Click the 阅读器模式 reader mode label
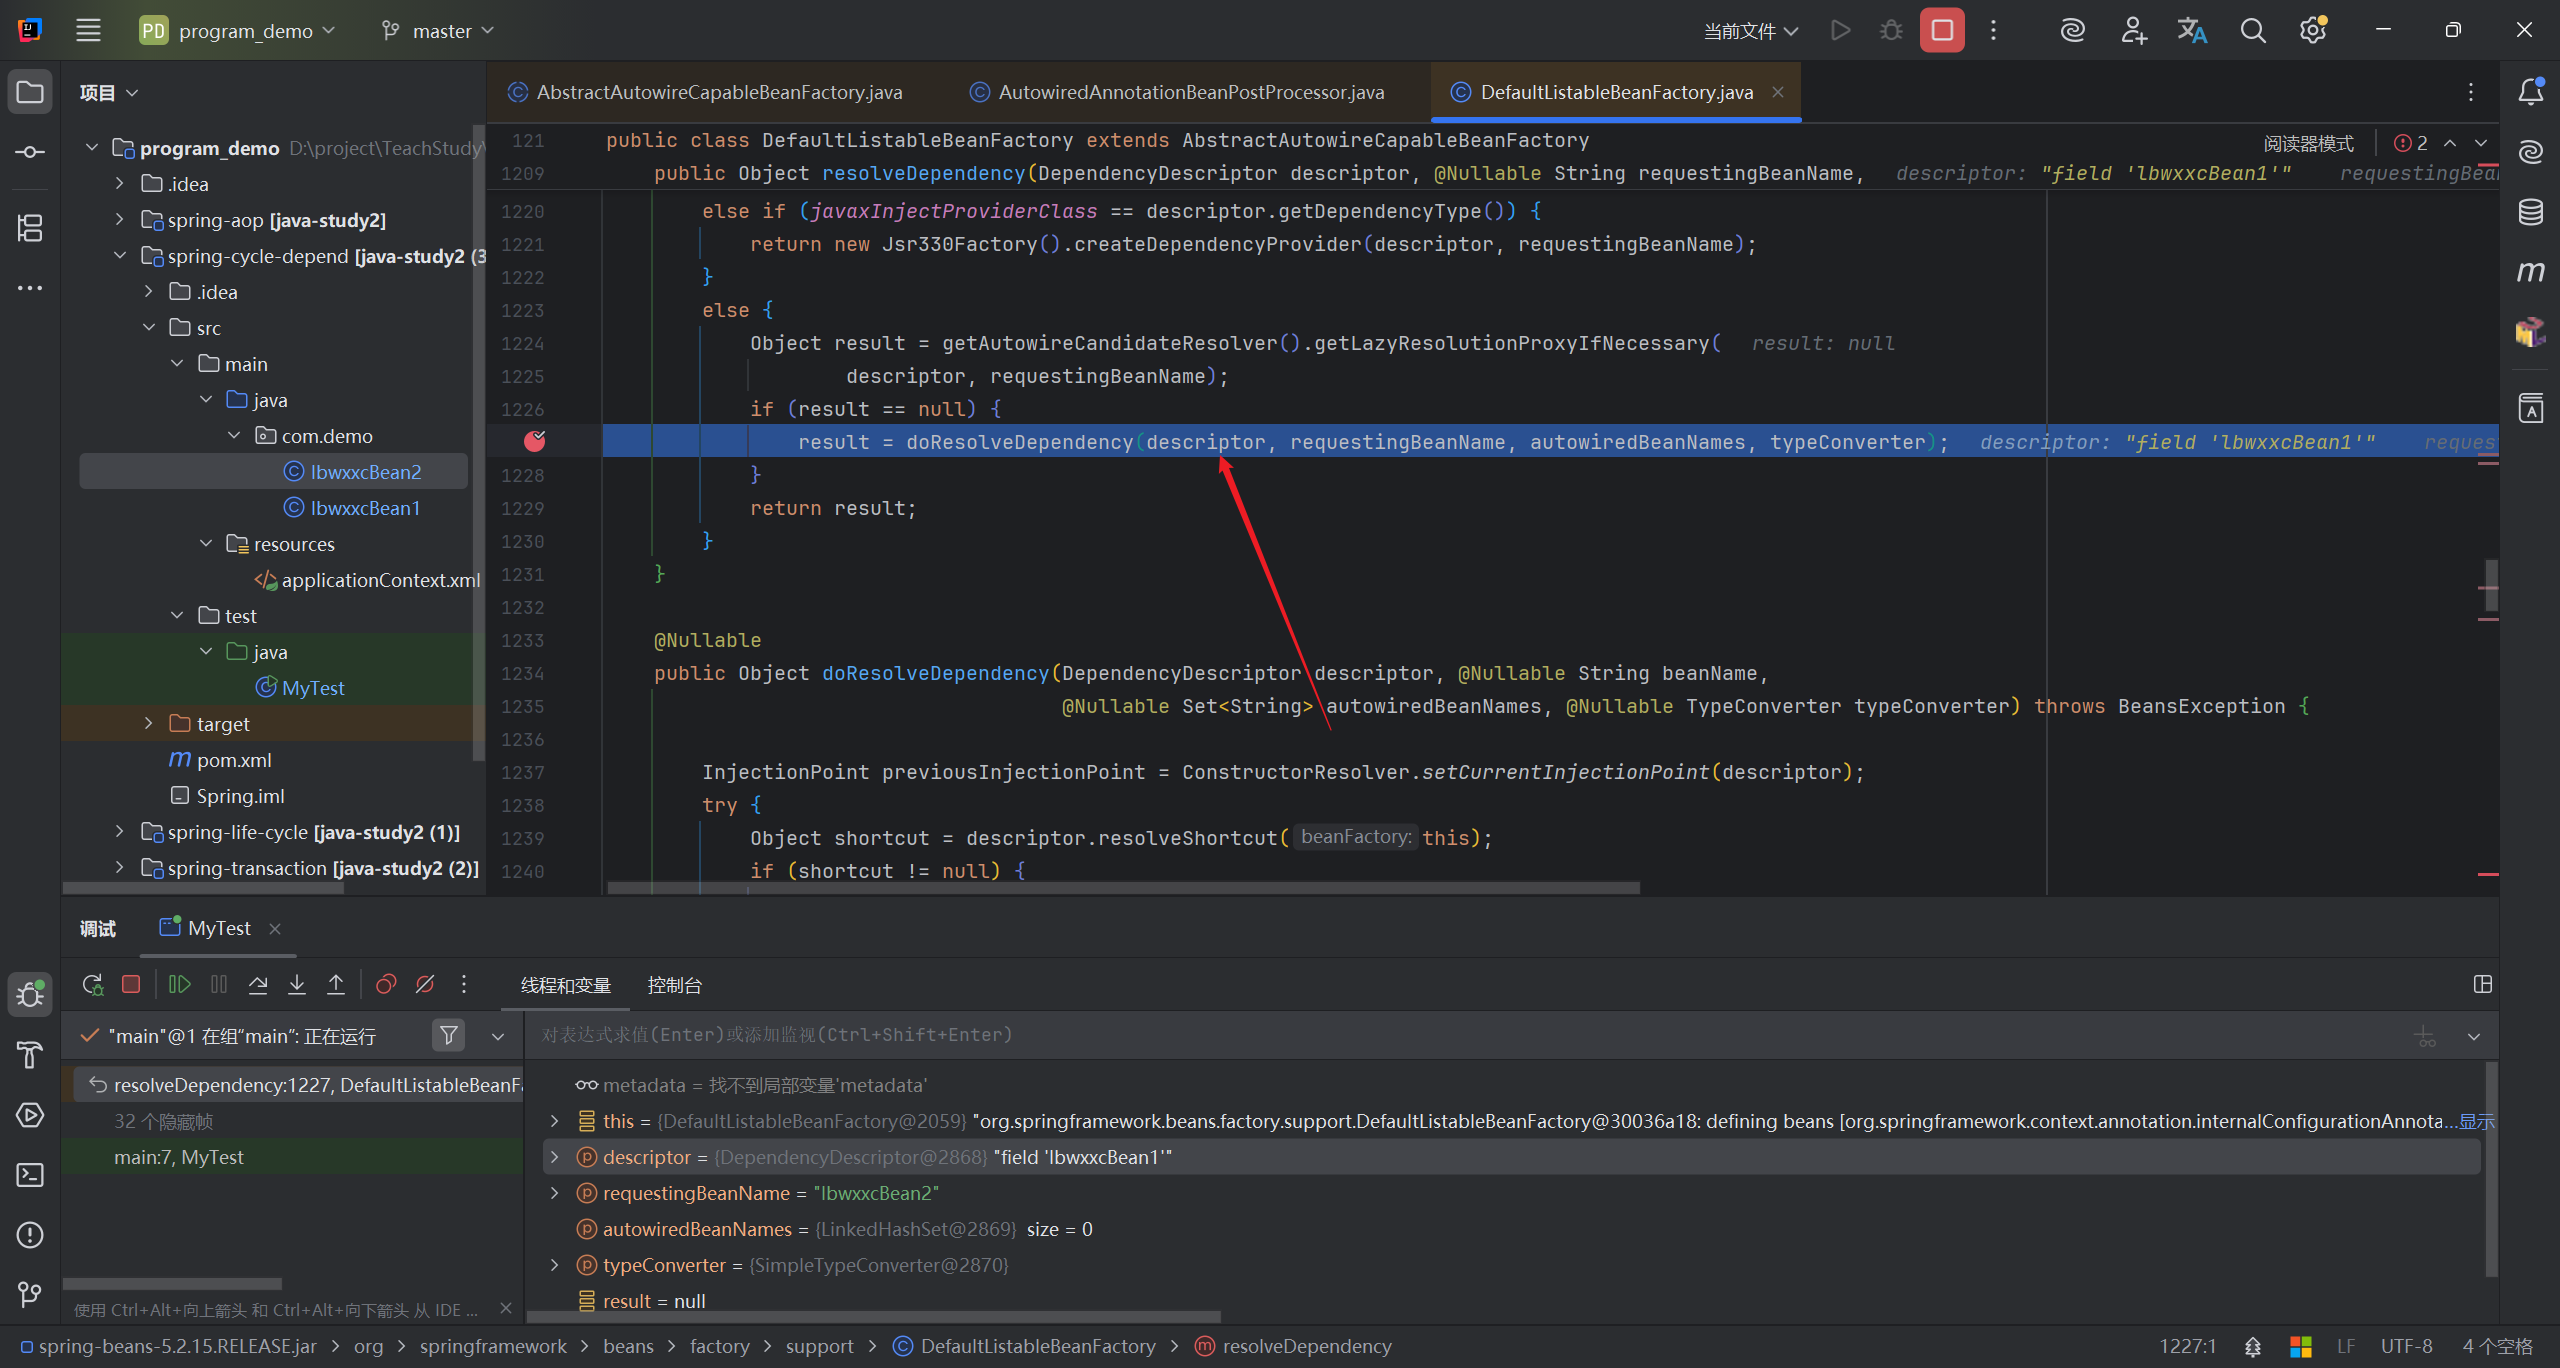Image resolution: width=2560 pixels, height=1368 pixels. pos(2308,143)
